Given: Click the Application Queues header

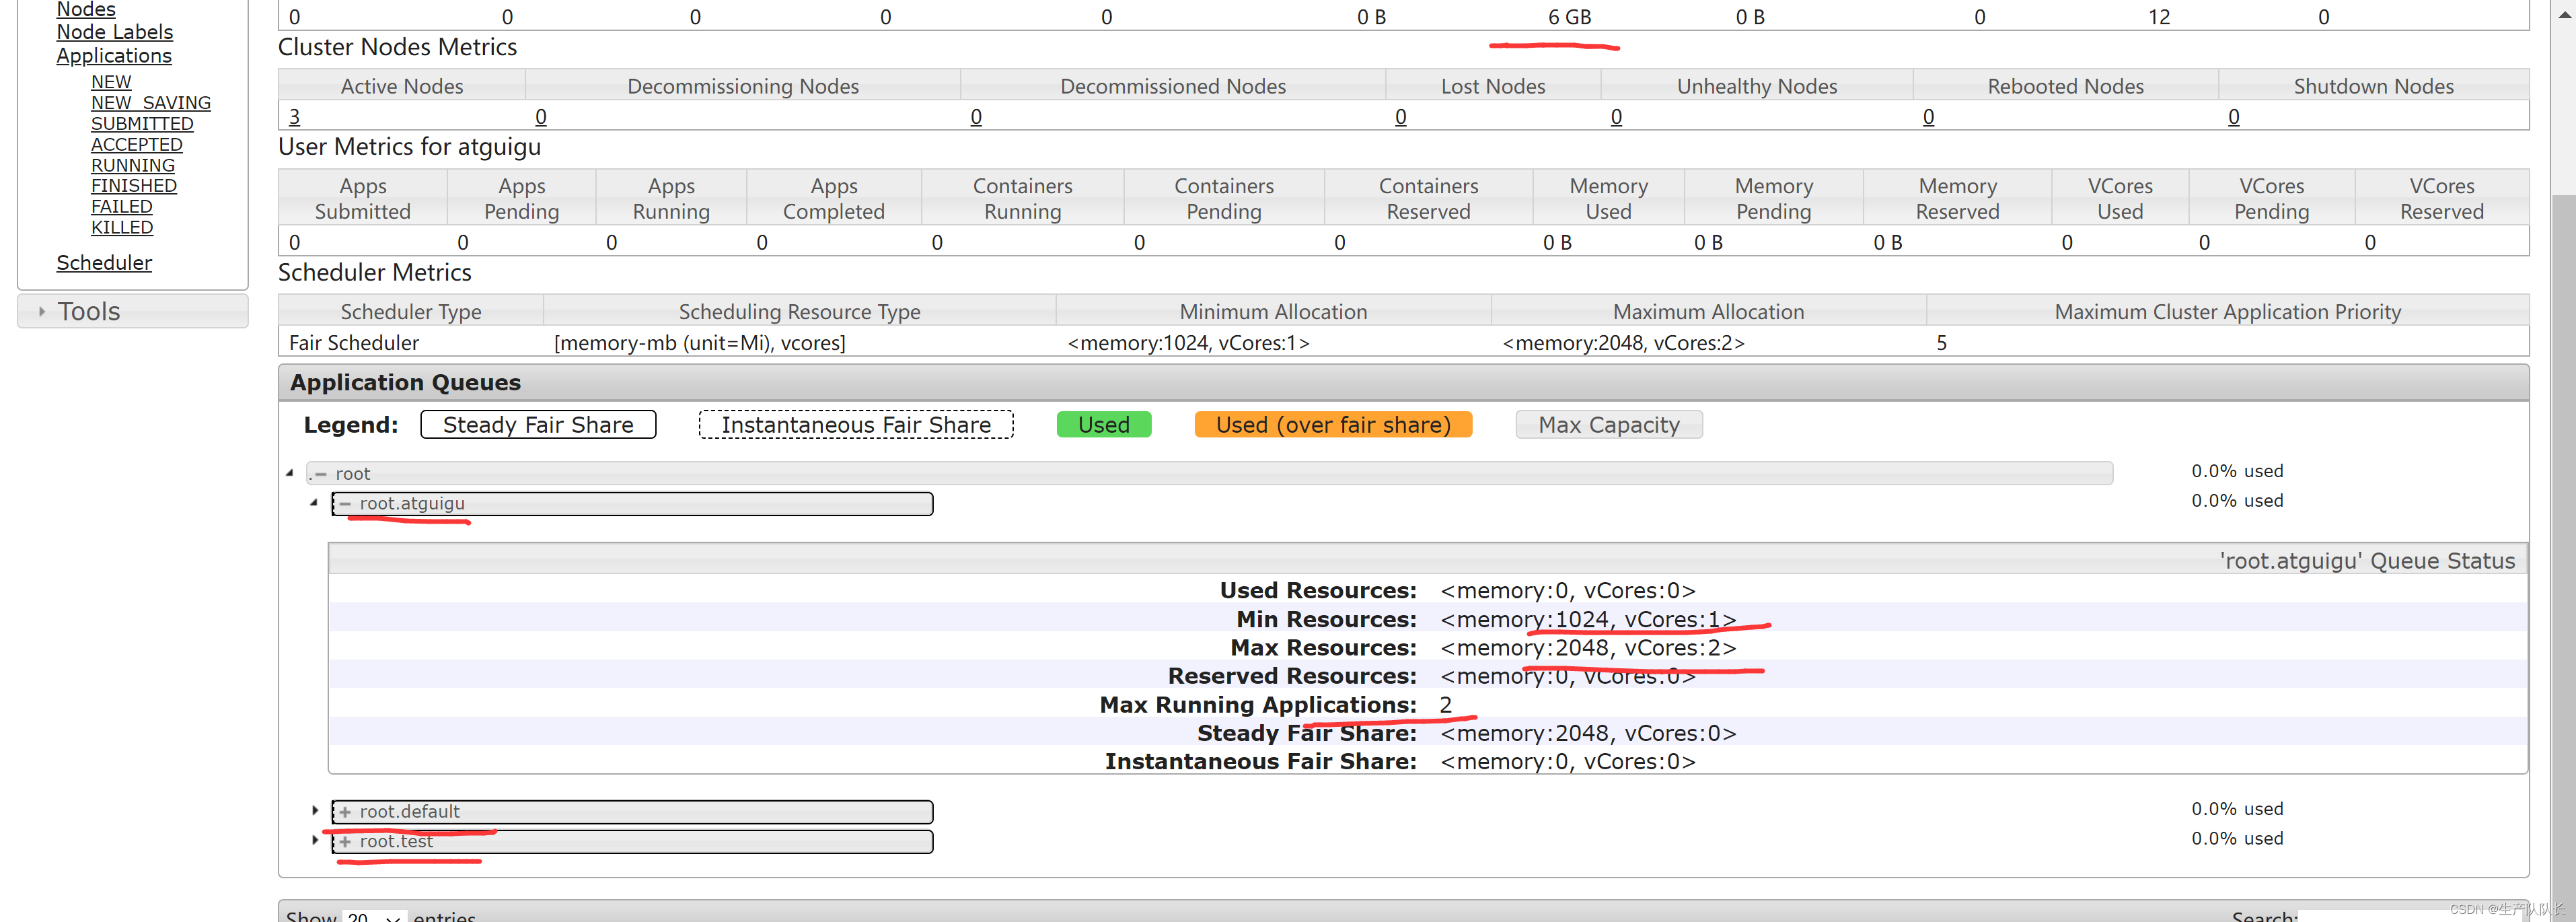Looking at the screenshot, I should click(x=1403, y=383).
